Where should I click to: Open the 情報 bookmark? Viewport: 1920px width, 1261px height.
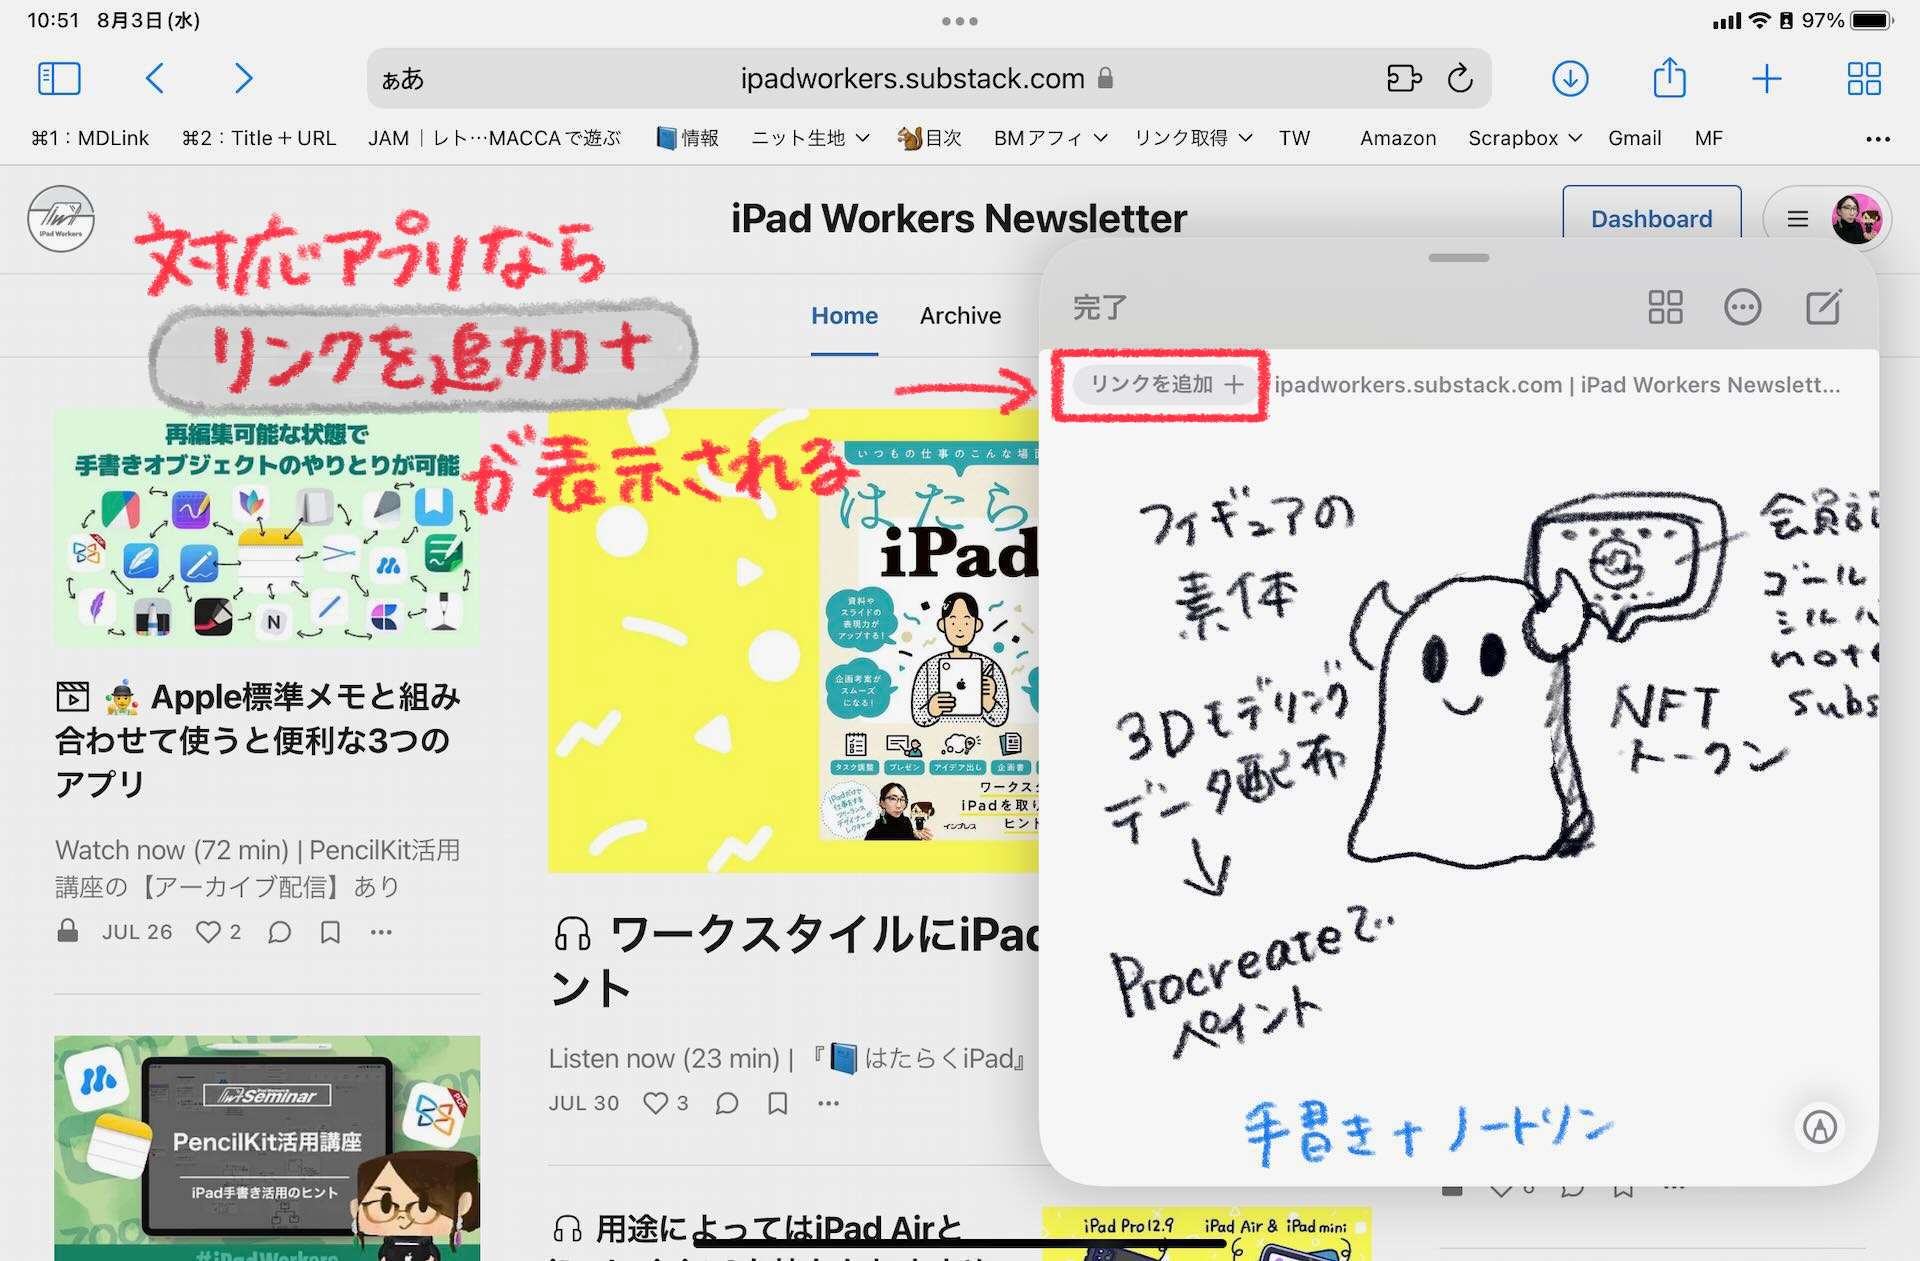(687, 138)
